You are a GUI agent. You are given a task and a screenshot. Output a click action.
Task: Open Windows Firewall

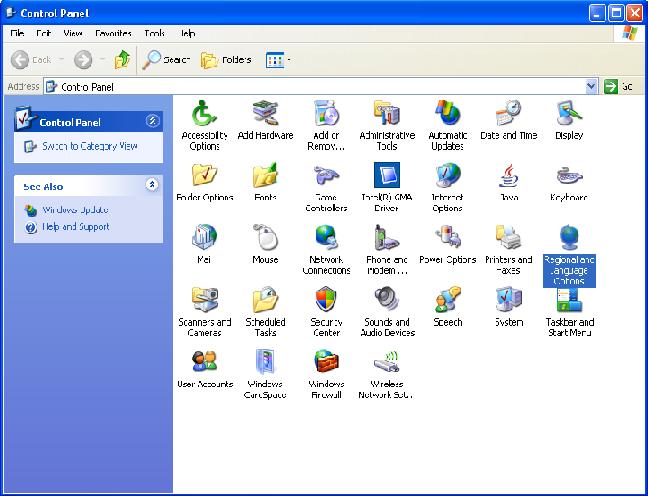pos(326,374)
